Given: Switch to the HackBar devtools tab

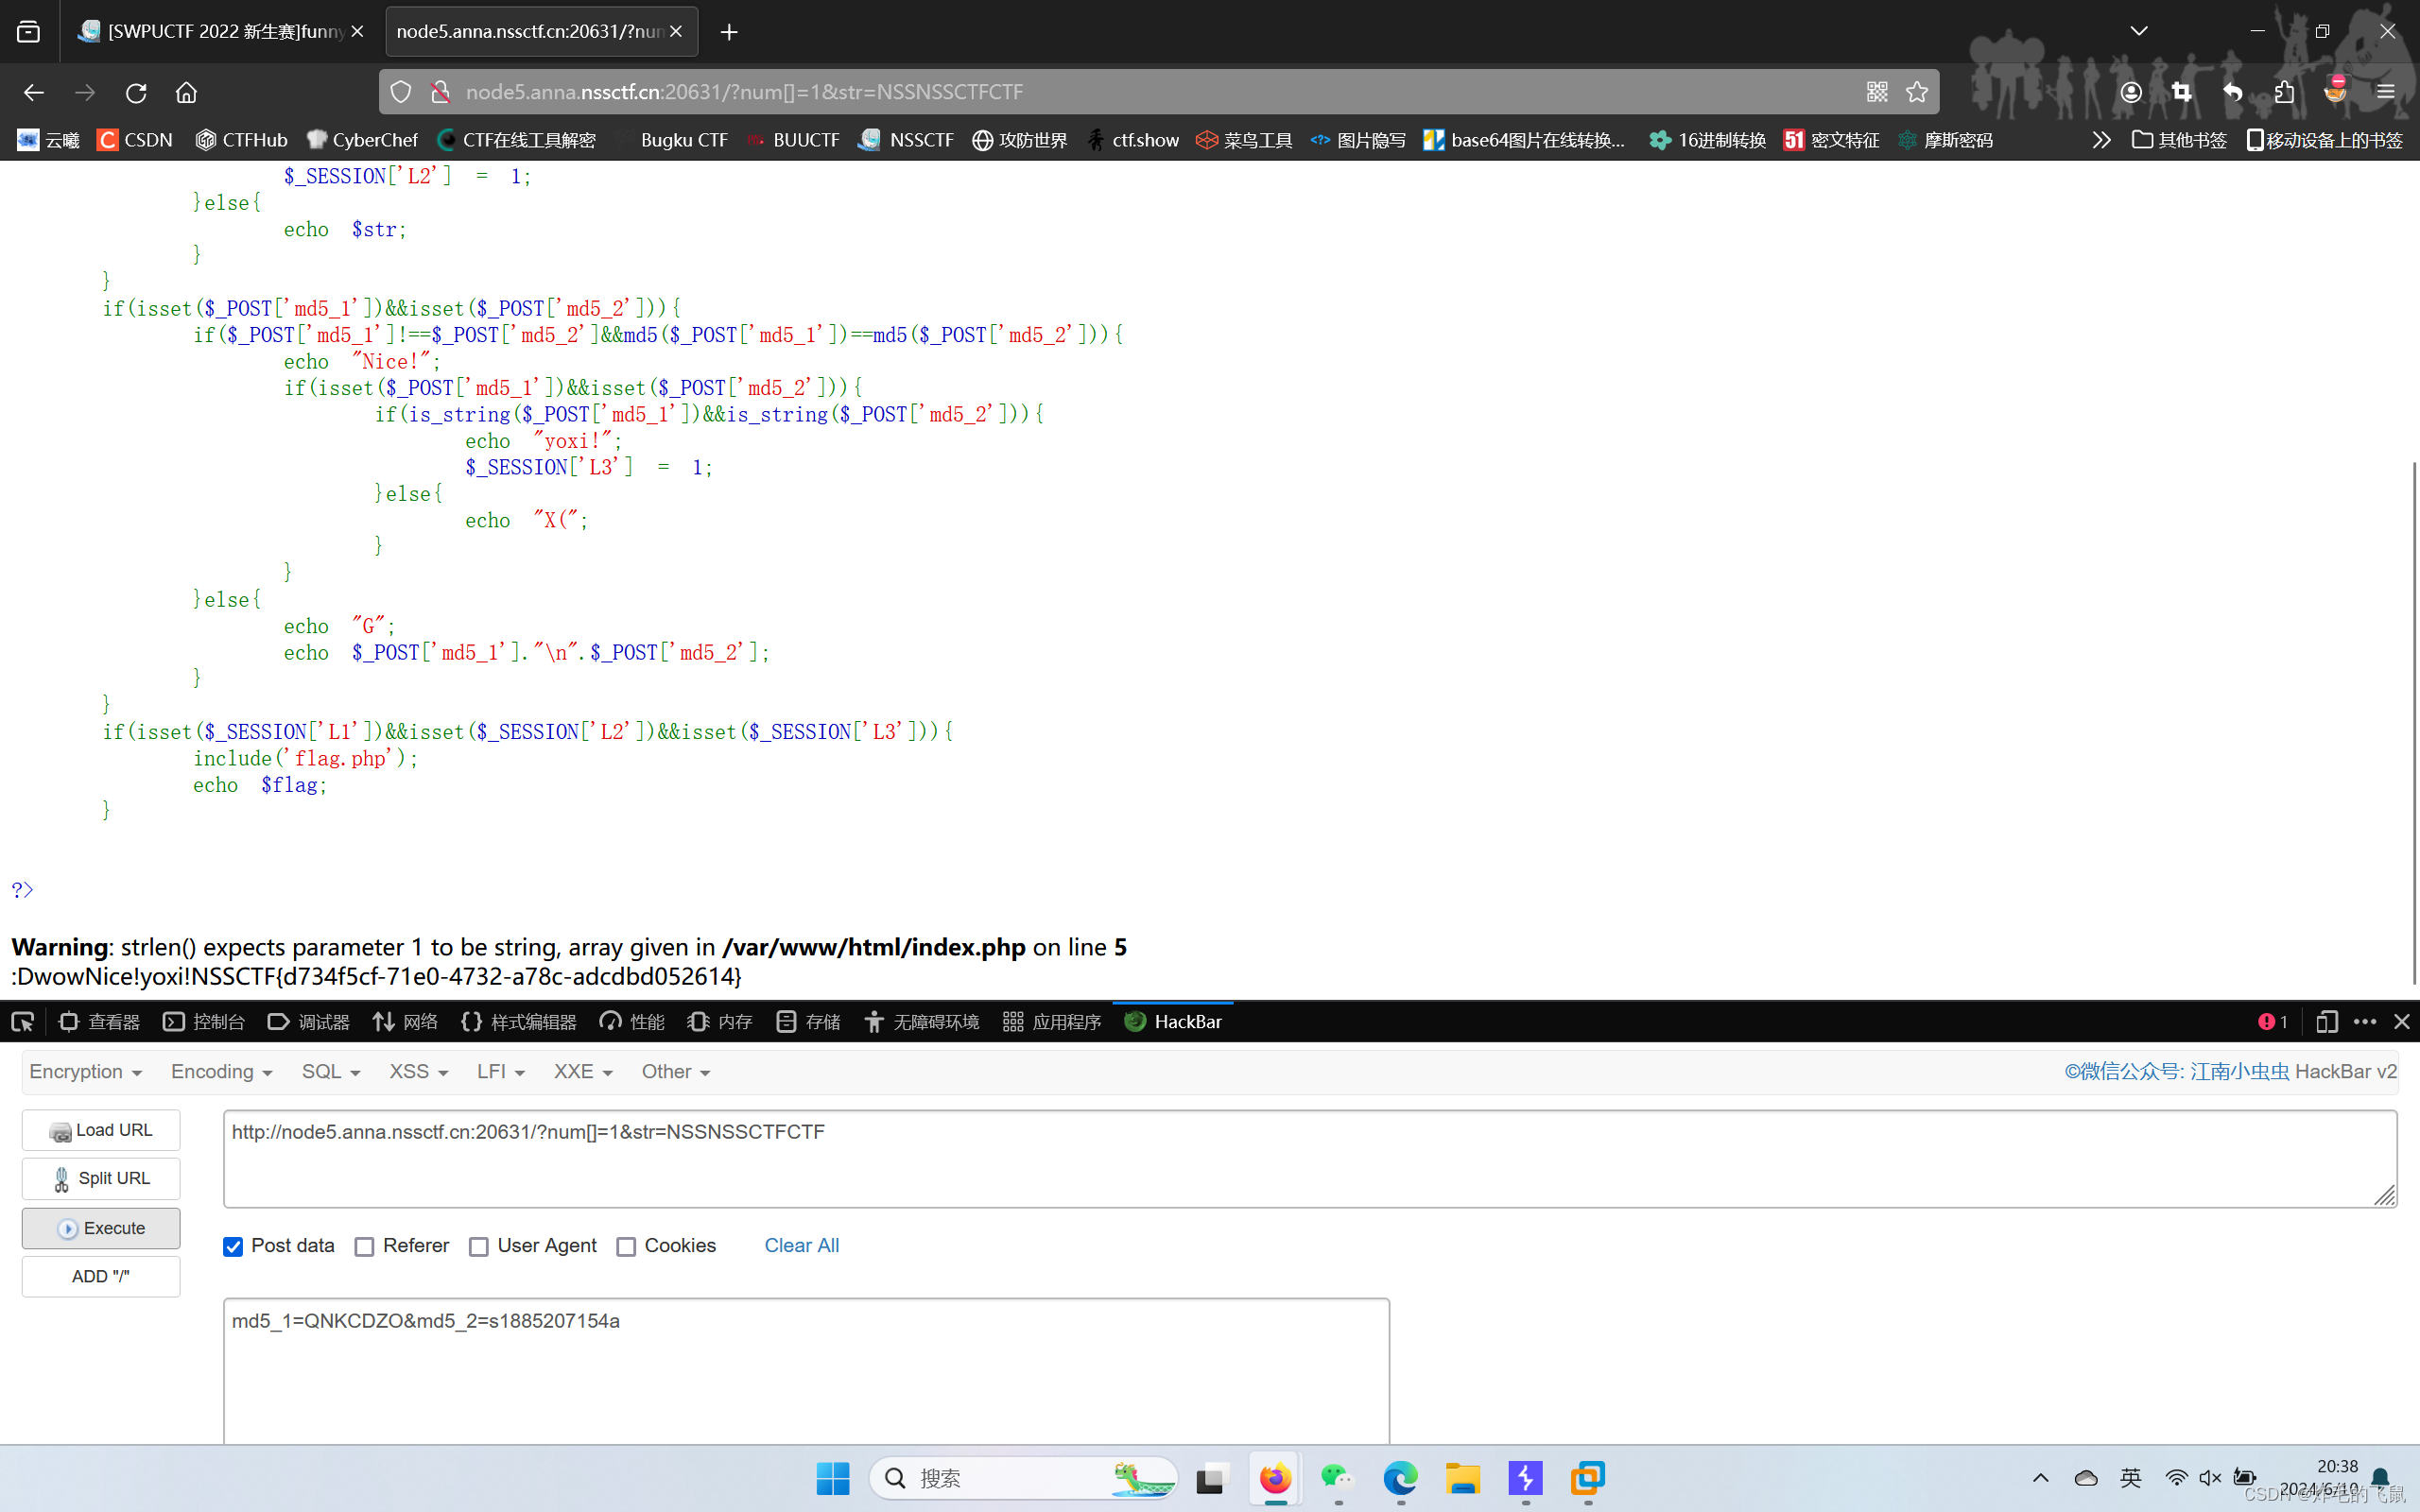Looking at the screenshot, I should coord(1174,1021).
